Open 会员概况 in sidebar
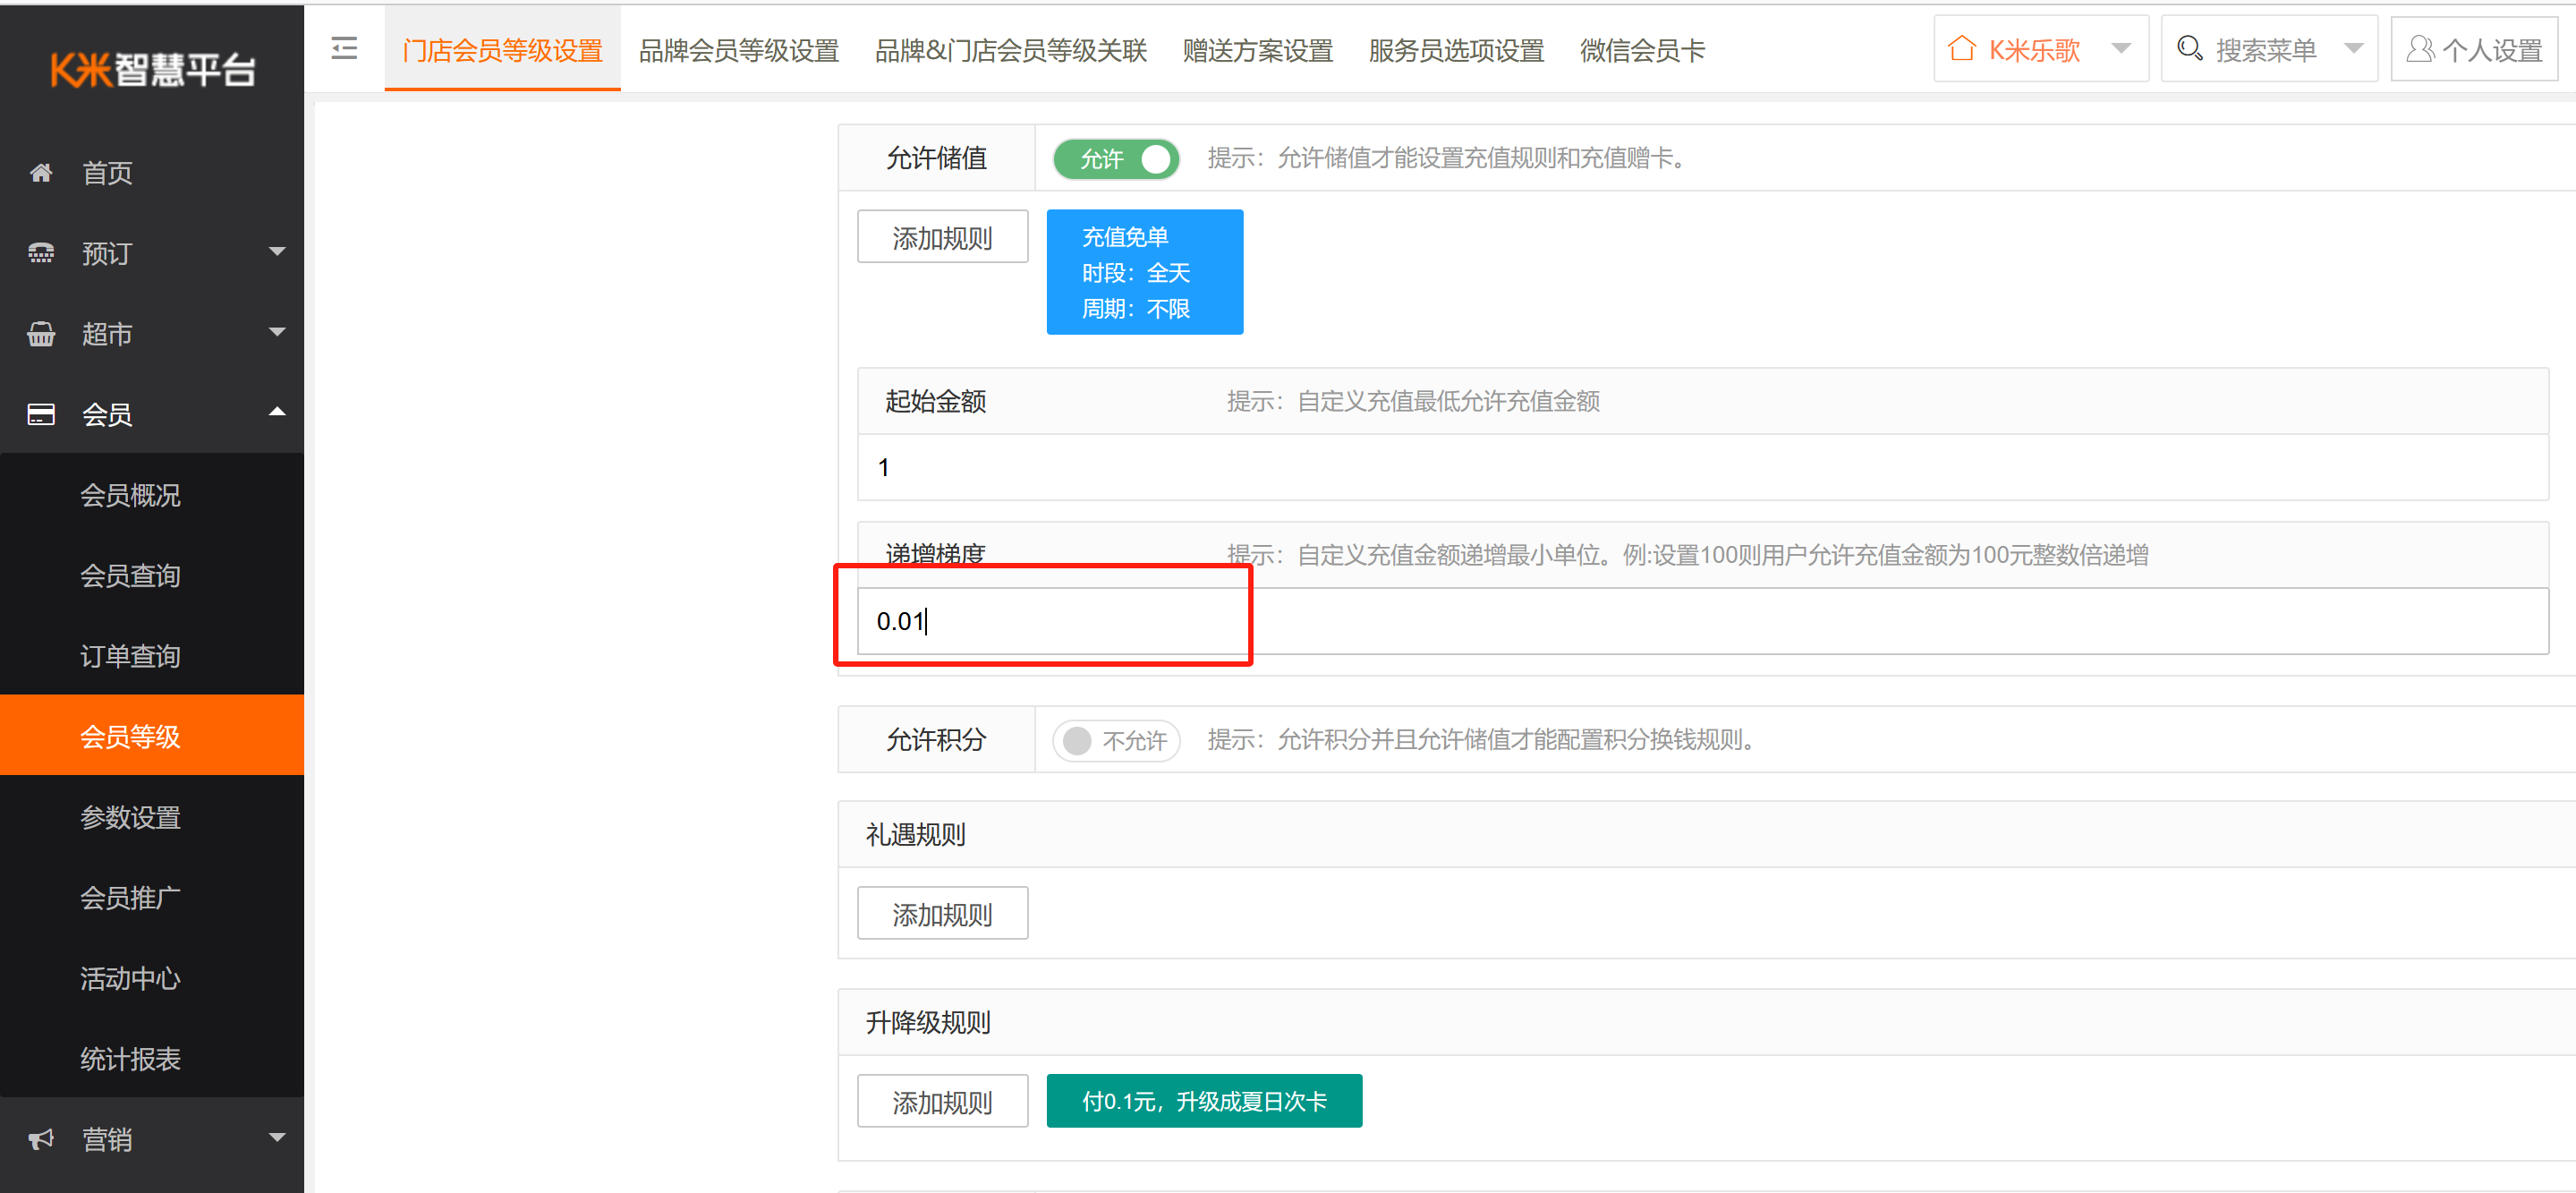Screen dimensions: 2576x1193 tap(152, 495)
